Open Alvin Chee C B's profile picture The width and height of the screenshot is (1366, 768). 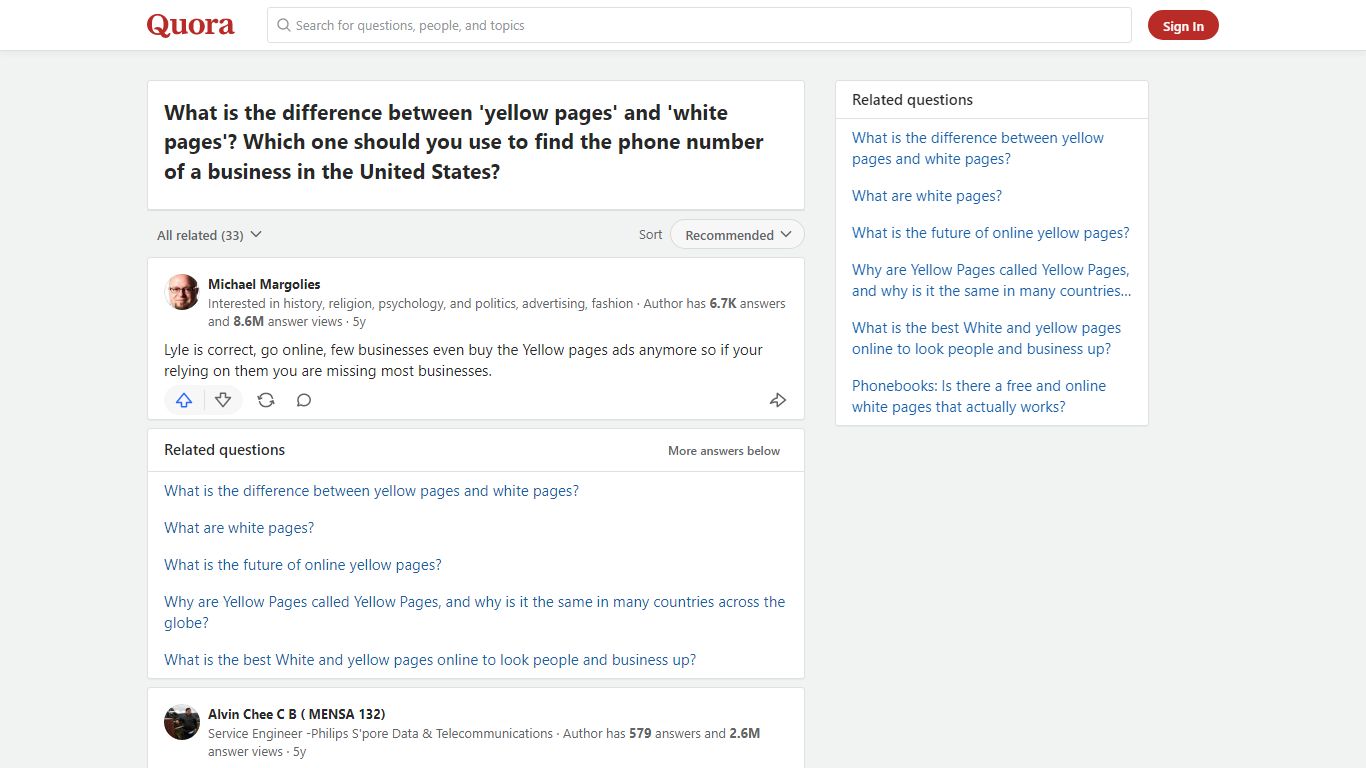182,722
